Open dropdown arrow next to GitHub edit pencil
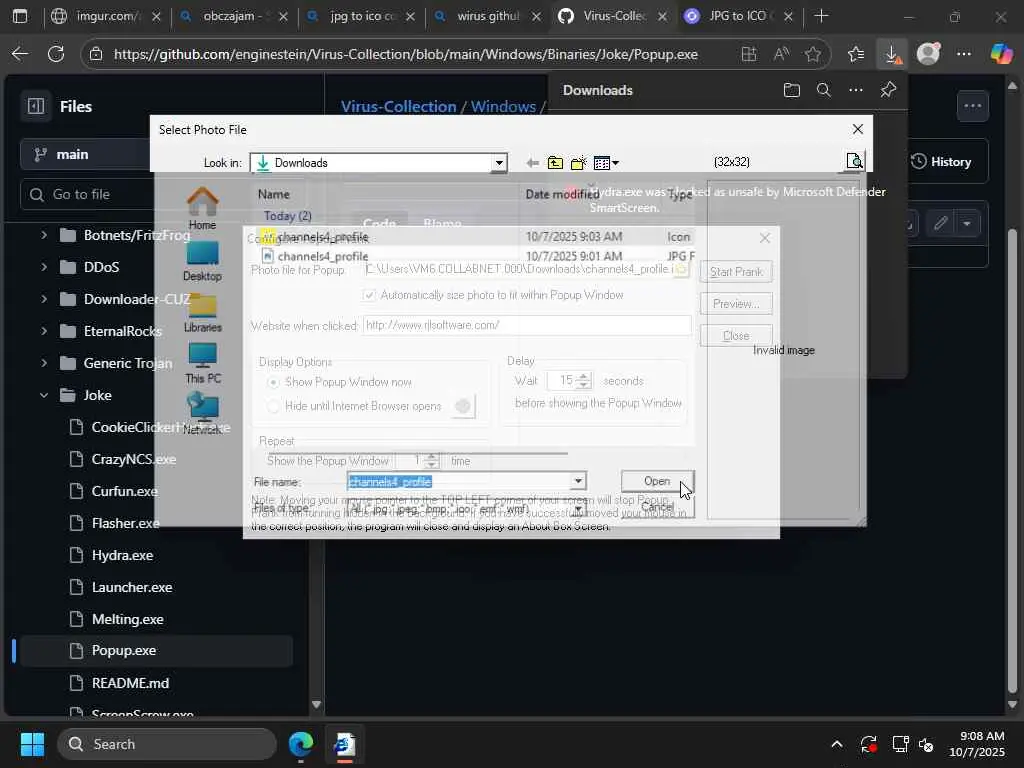This screenshot has height=768, width=1024. click(967, 224)
